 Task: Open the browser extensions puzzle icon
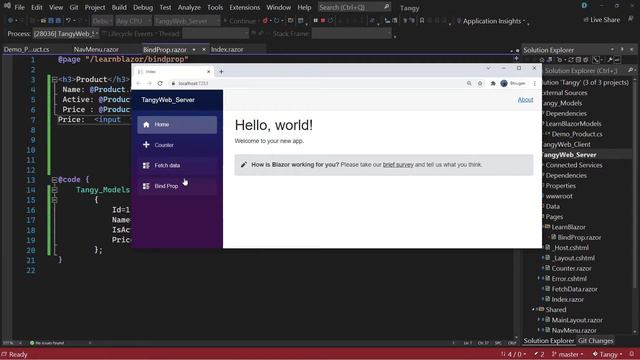[x=493, y=83]
